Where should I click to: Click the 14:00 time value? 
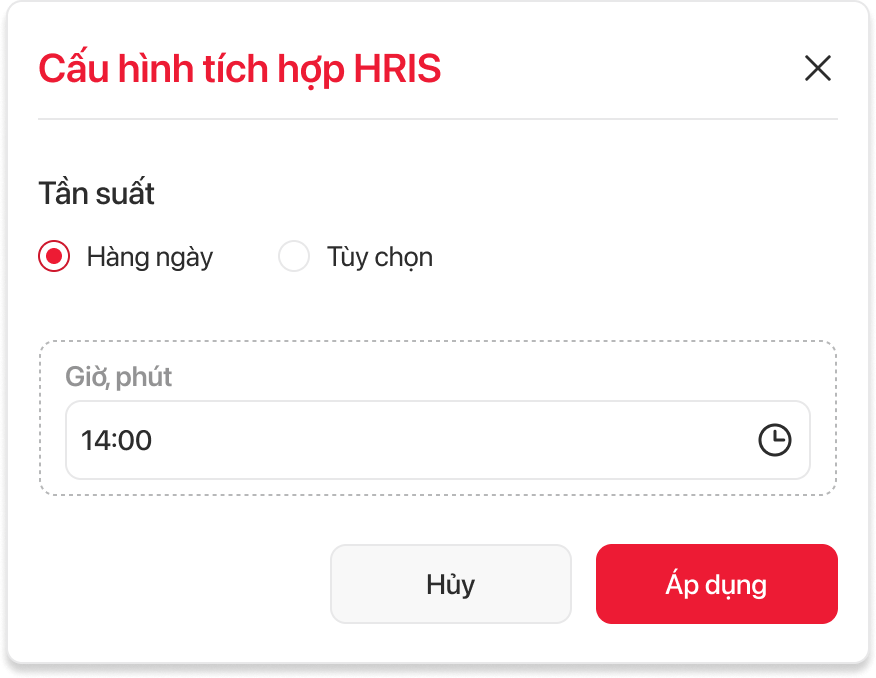[x=116, y=440]
